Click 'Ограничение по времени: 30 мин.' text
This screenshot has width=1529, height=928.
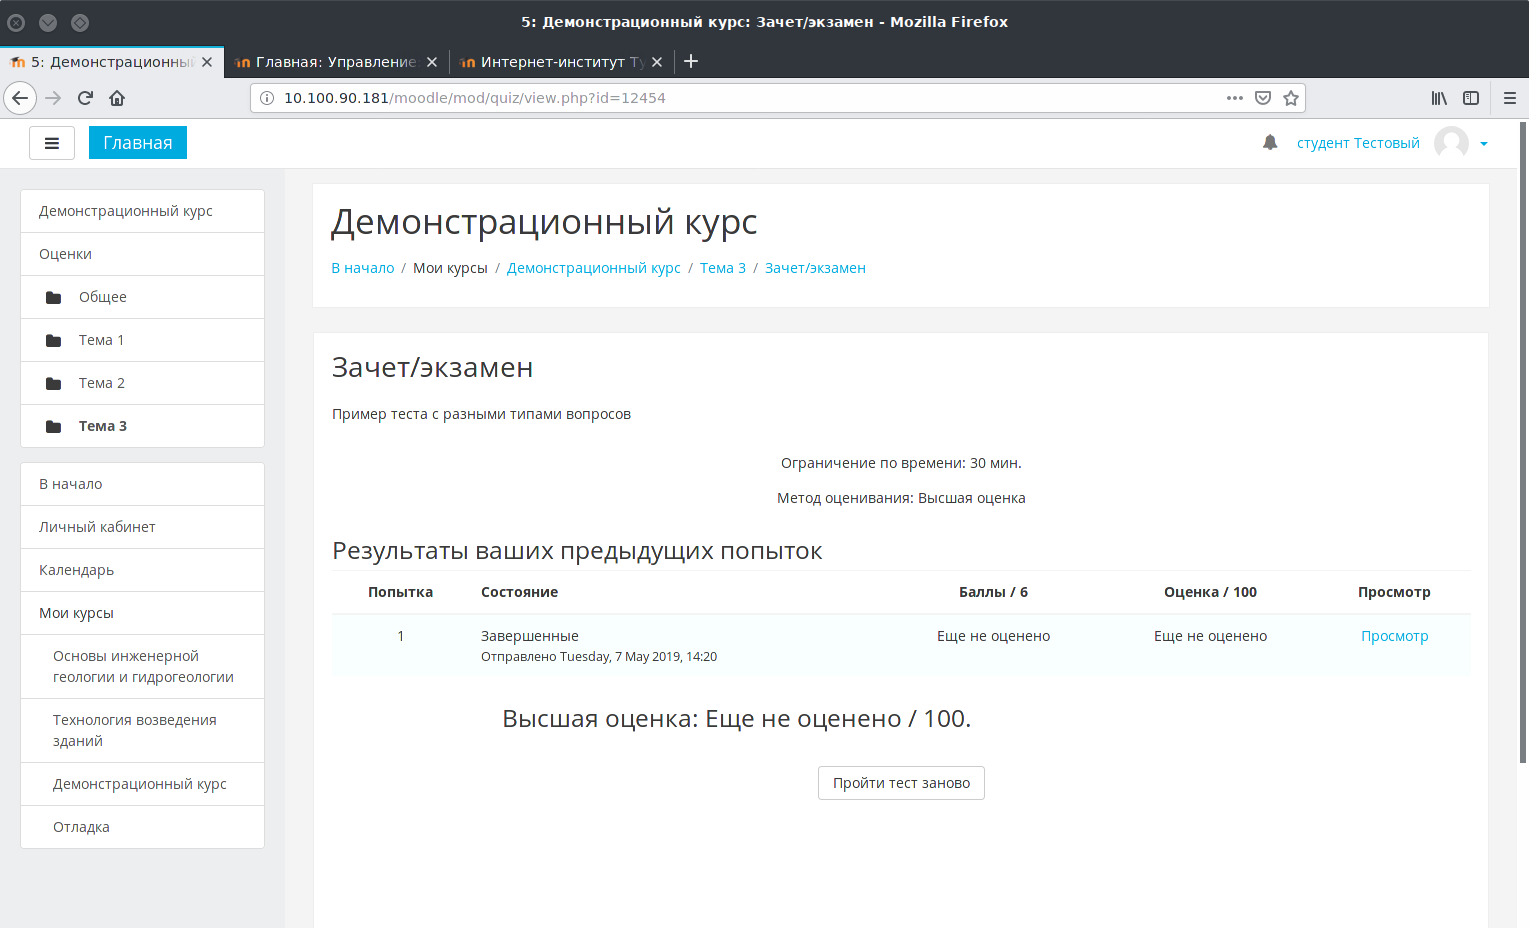(901, 463)
